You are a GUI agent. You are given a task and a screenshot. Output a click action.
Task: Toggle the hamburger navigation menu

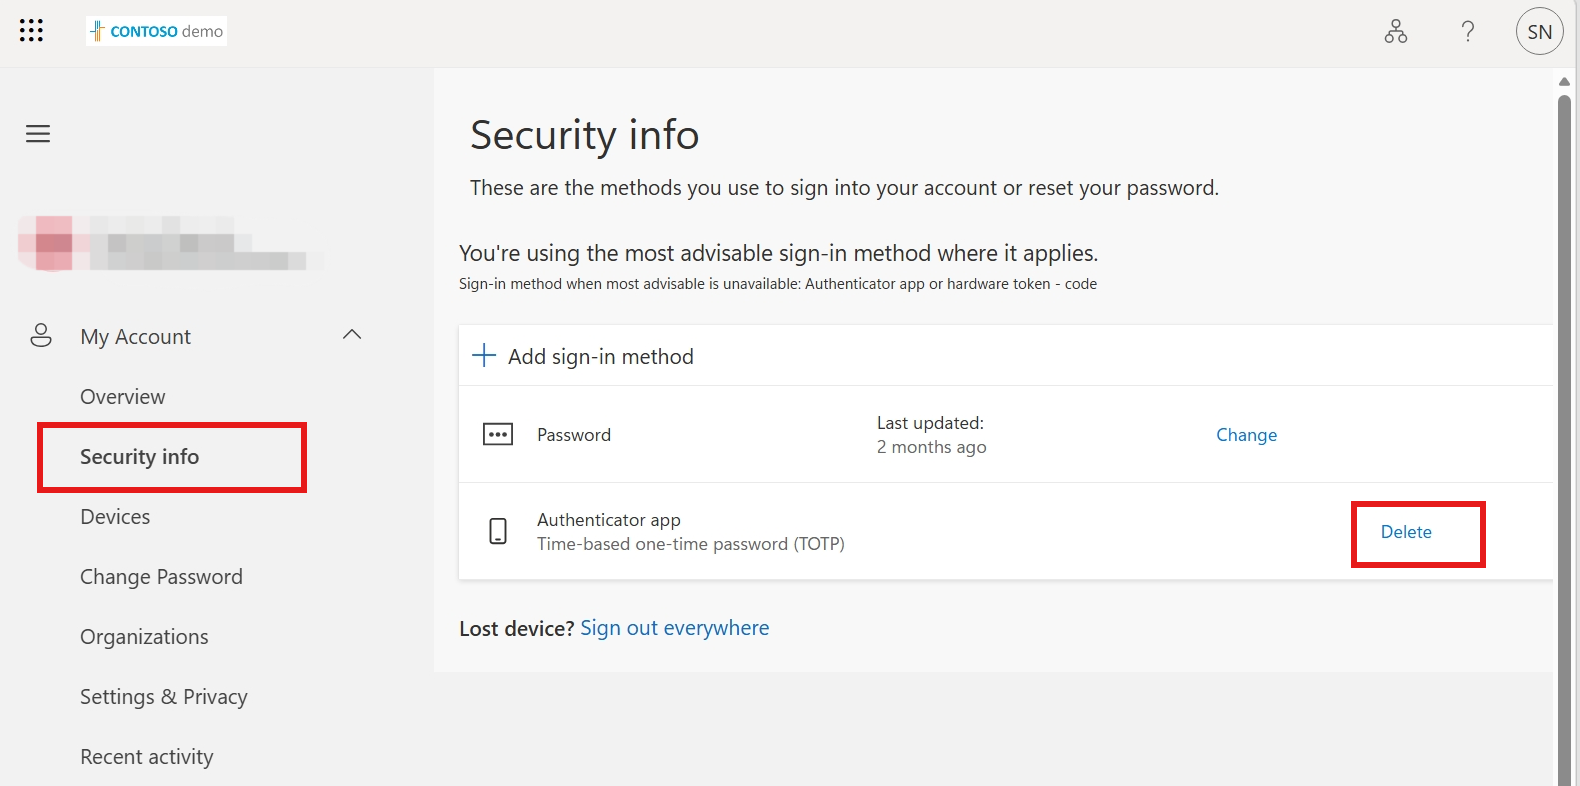38,134
